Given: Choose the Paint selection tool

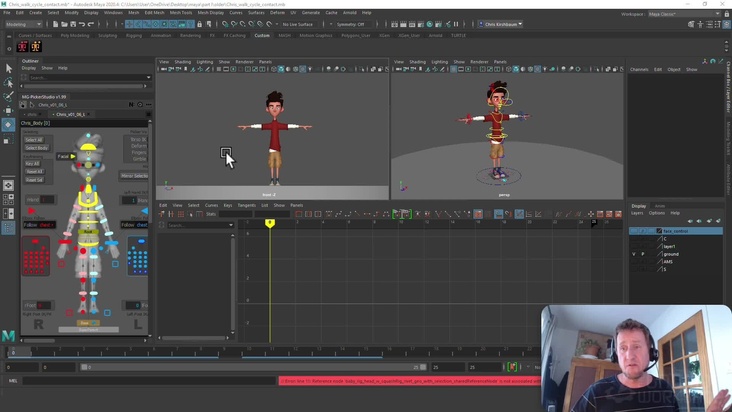Looking at the screenshot, I should coord(9,97).
